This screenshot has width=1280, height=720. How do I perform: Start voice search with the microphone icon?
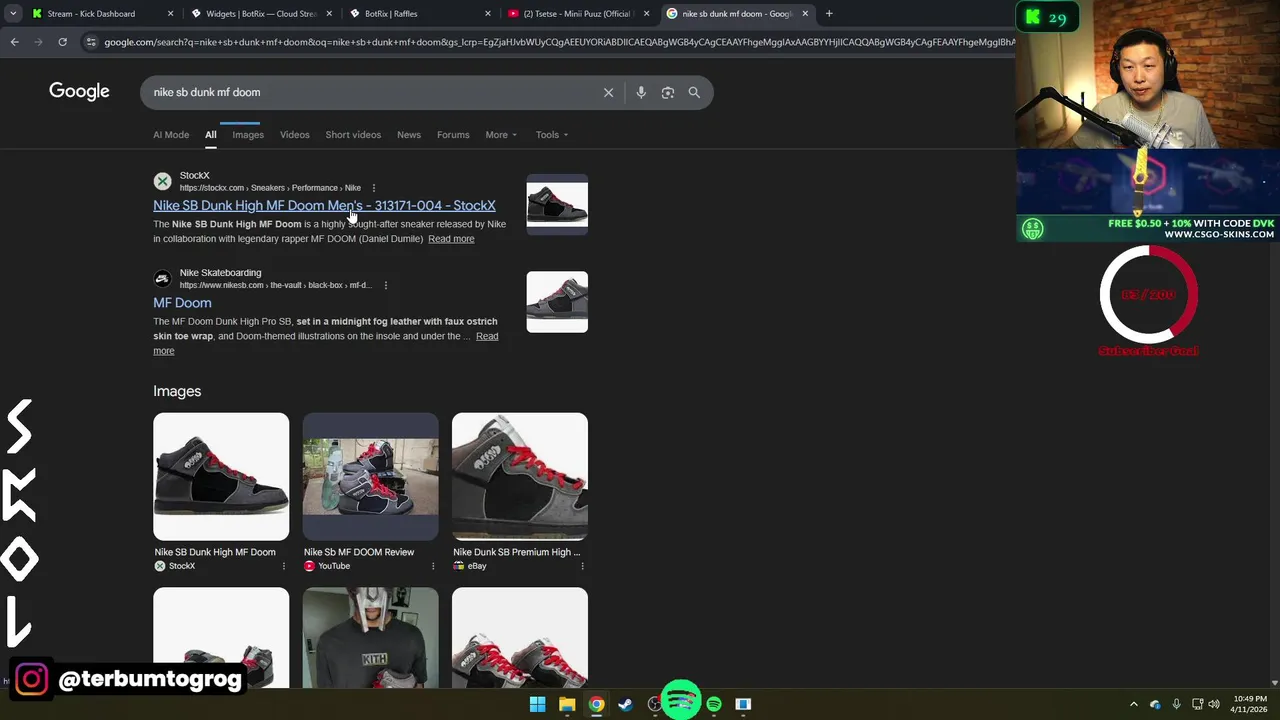(641, 92)
